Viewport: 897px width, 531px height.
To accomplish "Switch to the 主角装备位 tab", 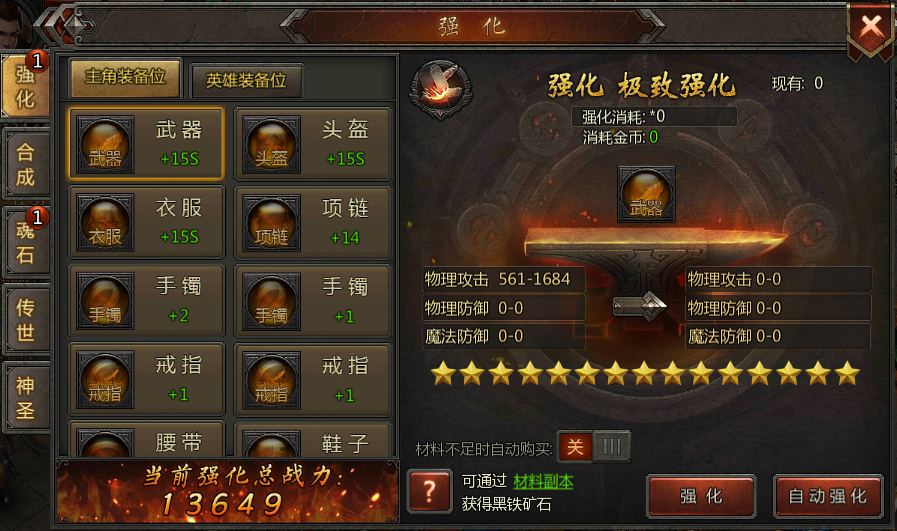I will click(125, 77).
